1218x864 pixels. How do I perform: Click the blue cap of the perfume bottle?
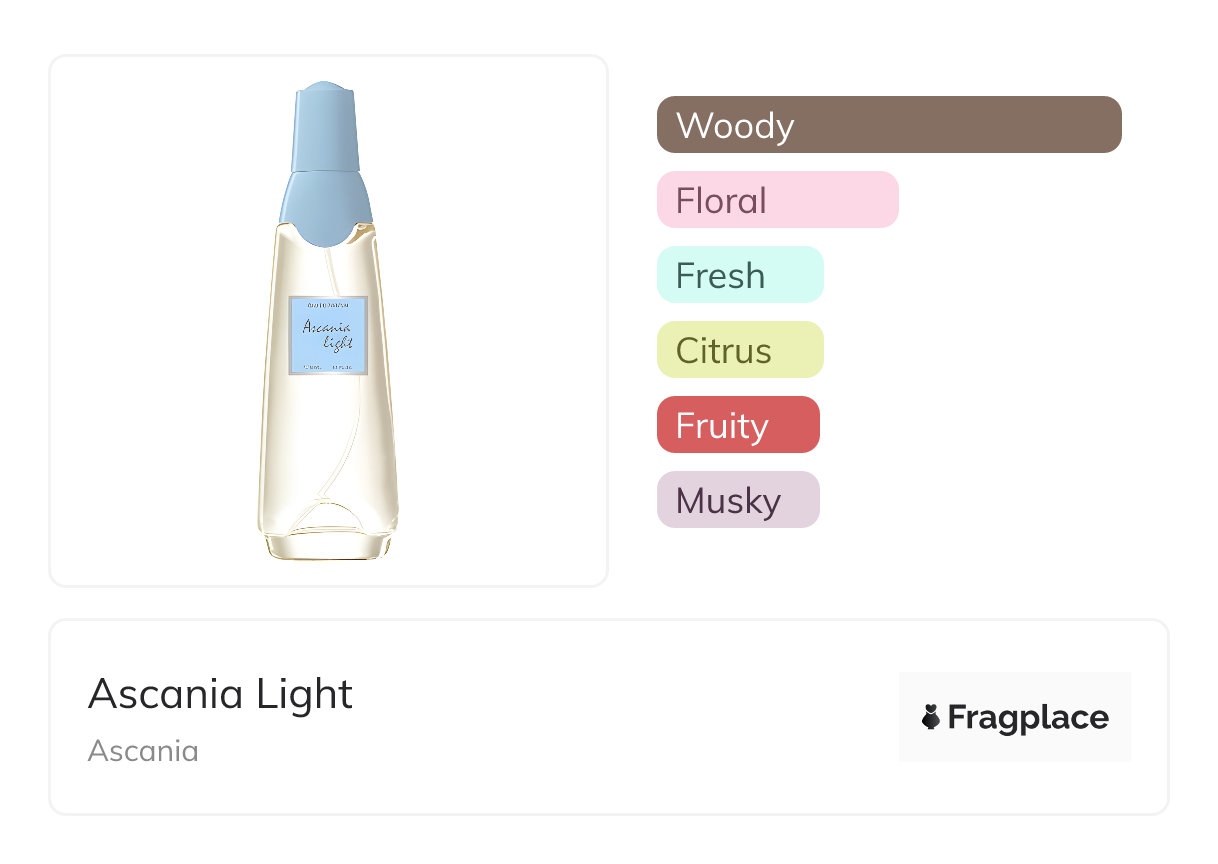click(326, 130)
